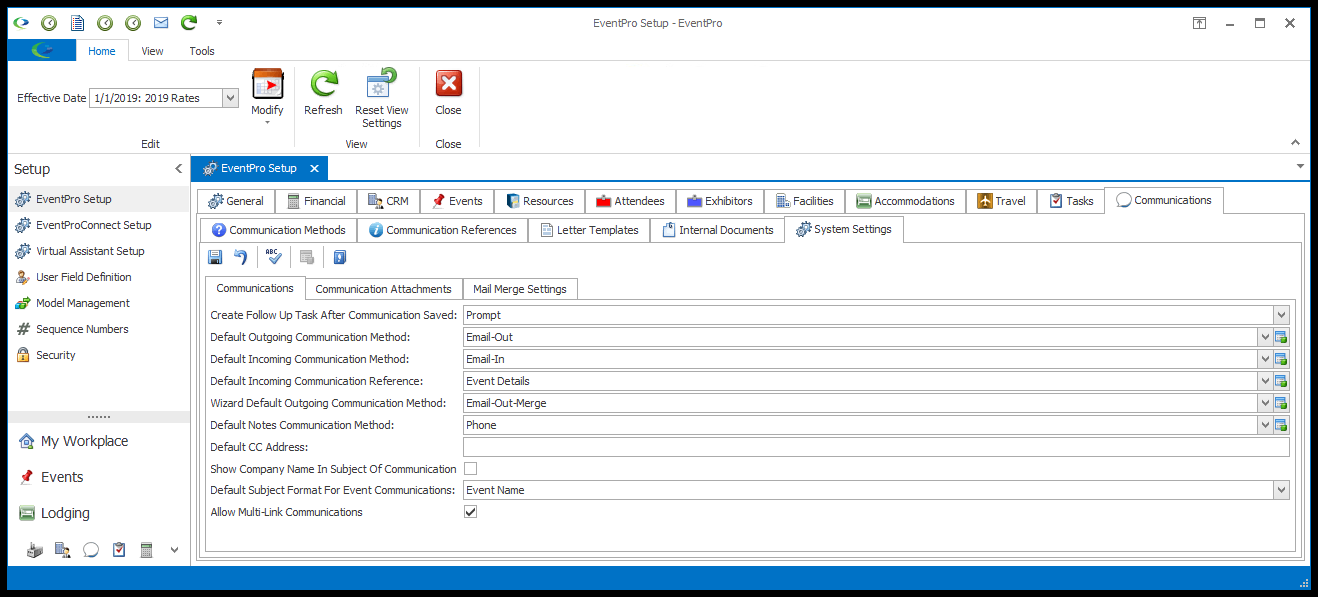Open the Modify dropdown menu
The image size is (1318, 597).
(267, 98)
